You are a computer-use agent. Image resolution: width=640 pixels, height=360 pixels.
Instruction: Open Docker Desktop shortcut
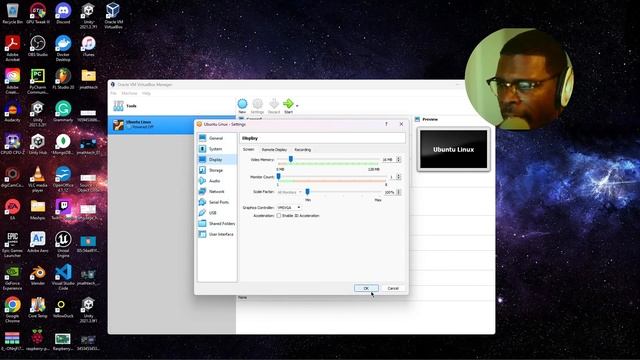63,48
